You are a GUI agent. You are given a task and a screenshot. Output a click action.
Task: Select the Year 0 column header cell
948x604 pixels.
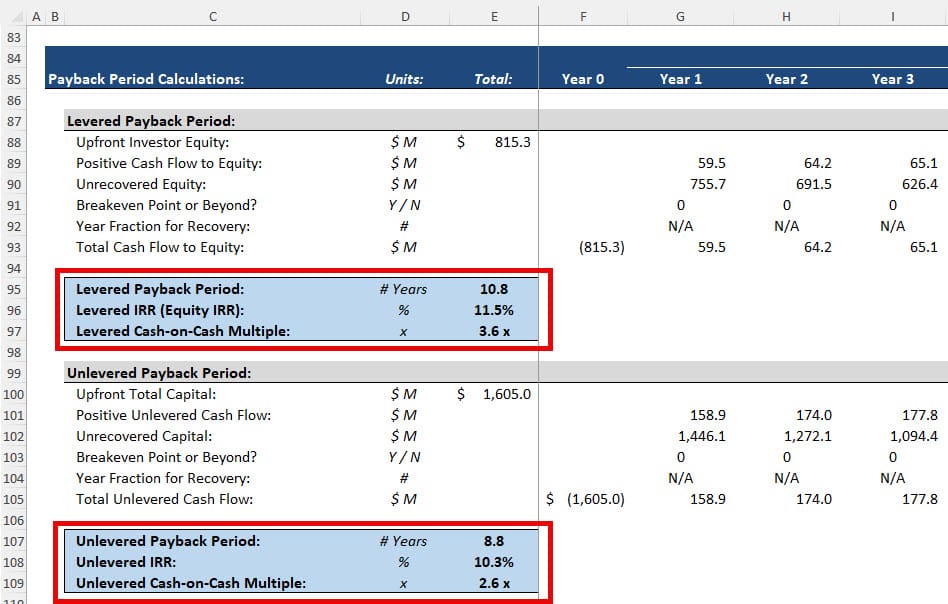(583, 79)
